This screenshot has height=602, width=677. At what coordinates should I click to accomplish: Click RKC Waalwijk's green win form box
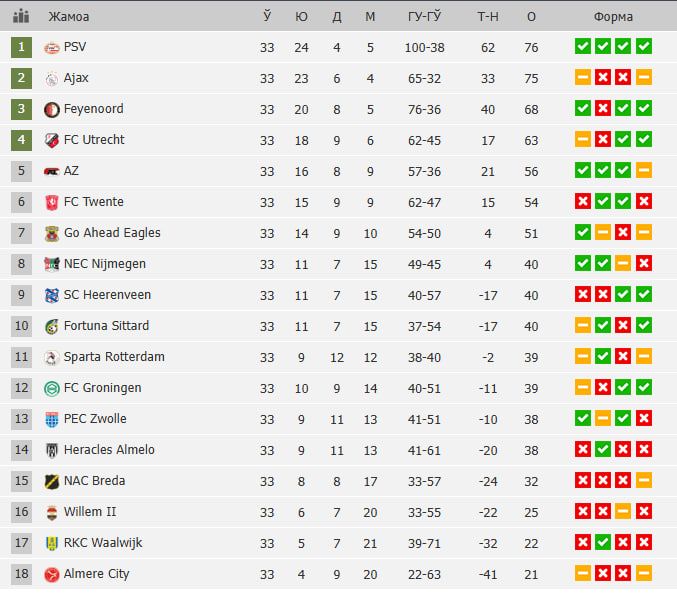[603, 542]
